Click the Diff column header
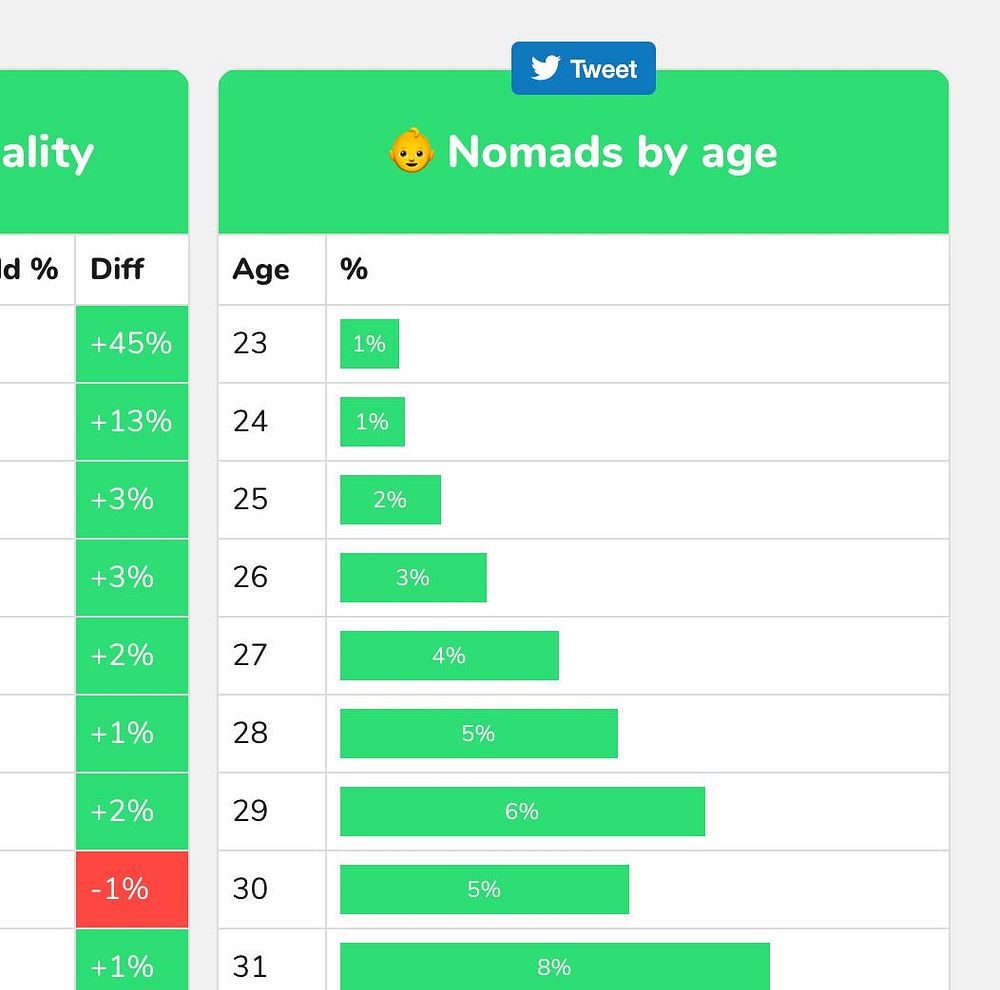This screenshot has height=990, width=1000. pos(117,269)
